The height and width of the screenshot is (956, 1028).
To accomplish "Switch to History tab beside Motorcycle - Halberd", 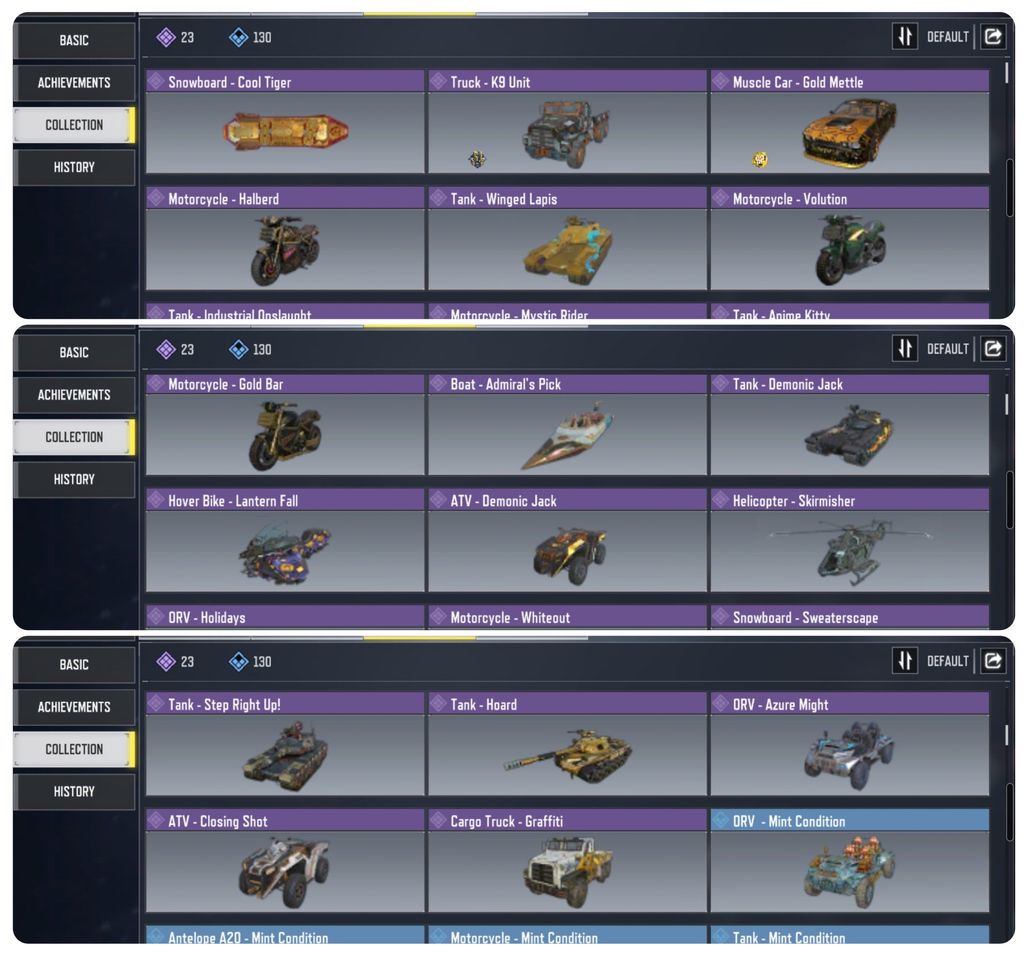I will point(74,167).
